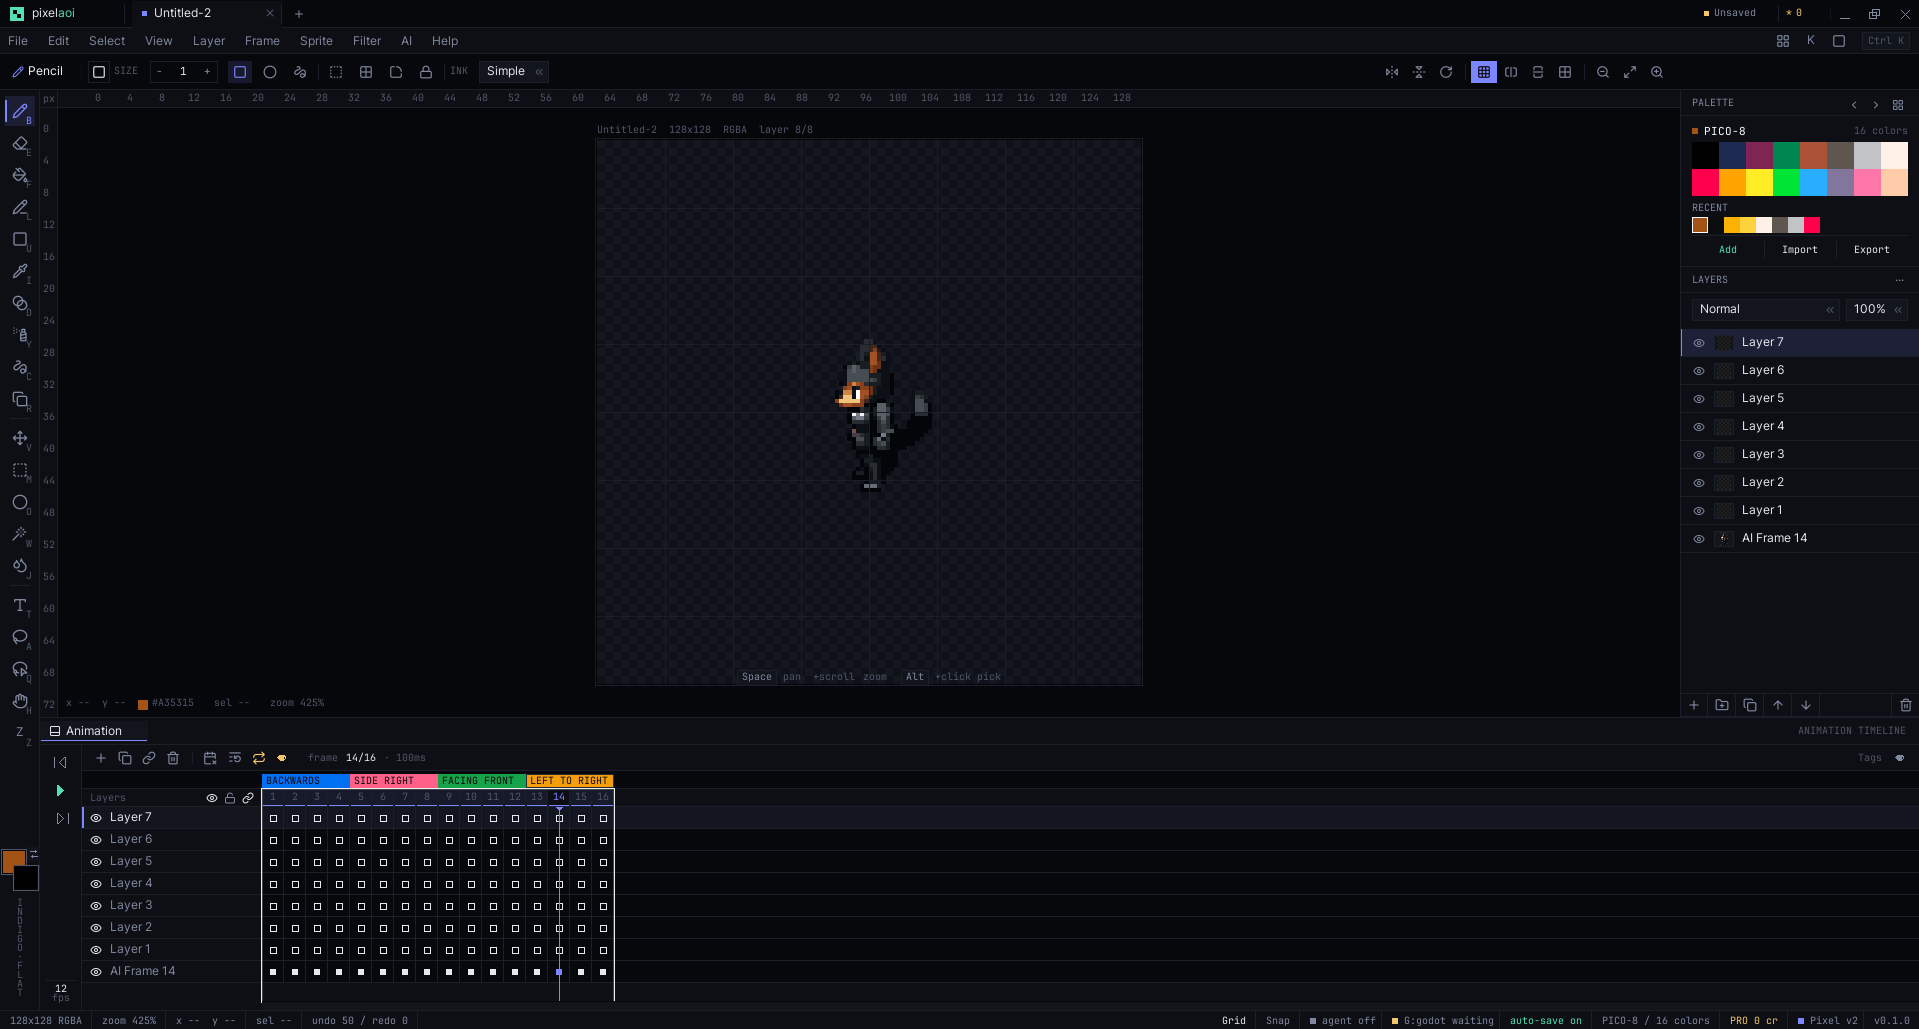
Task: Pick the yellow PICO-8 palette swatch
Action: click(x=1759, y=182)
